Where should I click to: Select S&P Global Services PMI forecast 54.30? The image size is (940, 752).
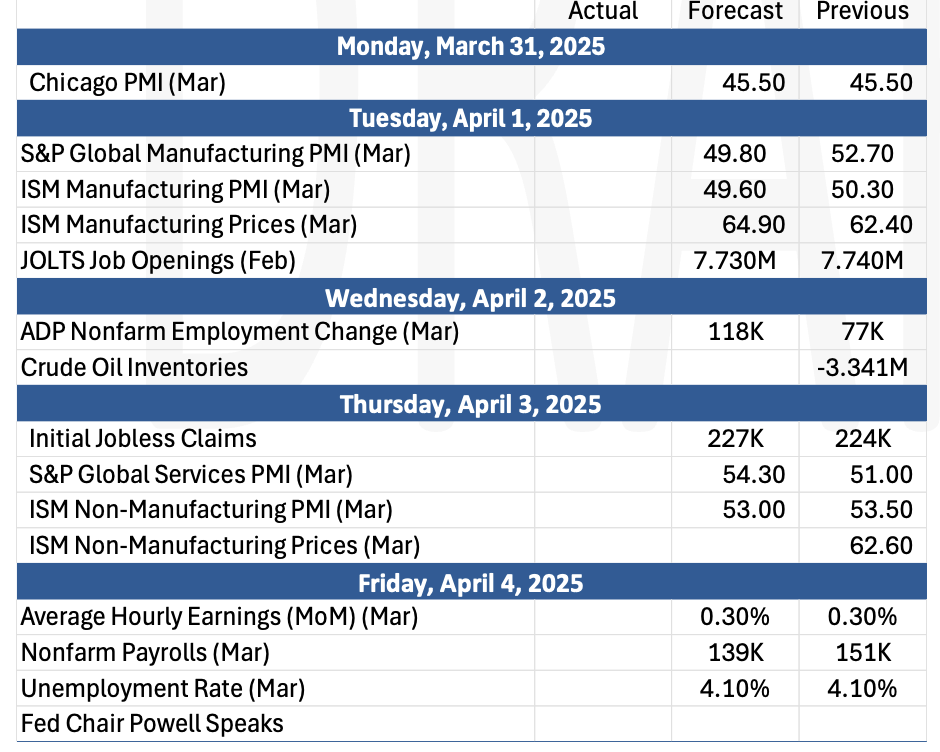coord(754,474)
